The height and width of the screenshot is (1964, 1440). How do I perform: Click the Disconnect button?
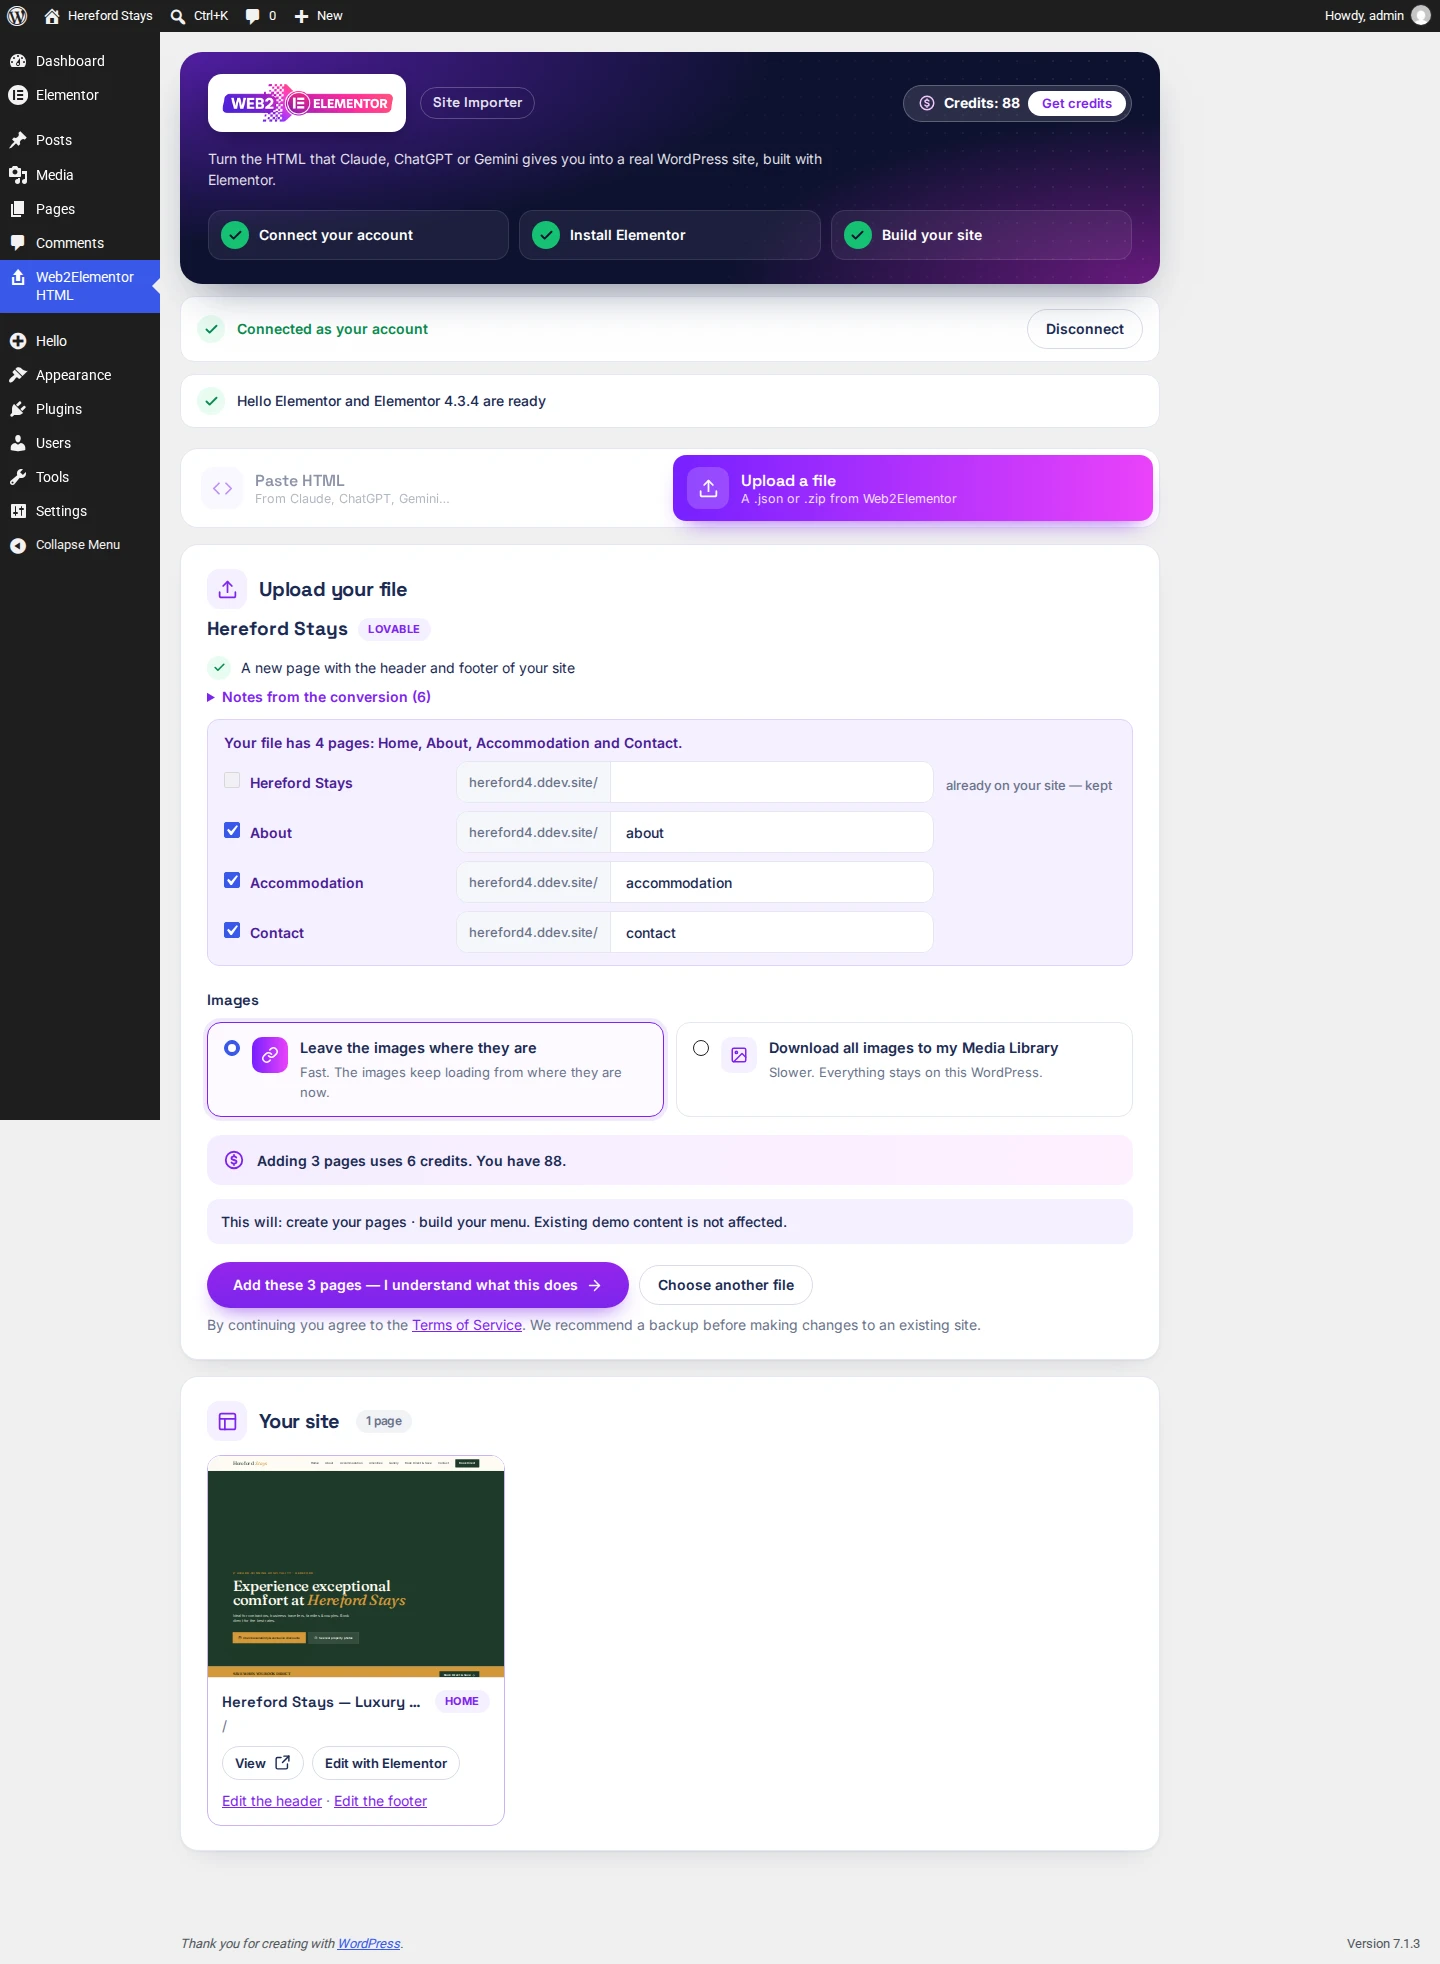[1085, 329]
